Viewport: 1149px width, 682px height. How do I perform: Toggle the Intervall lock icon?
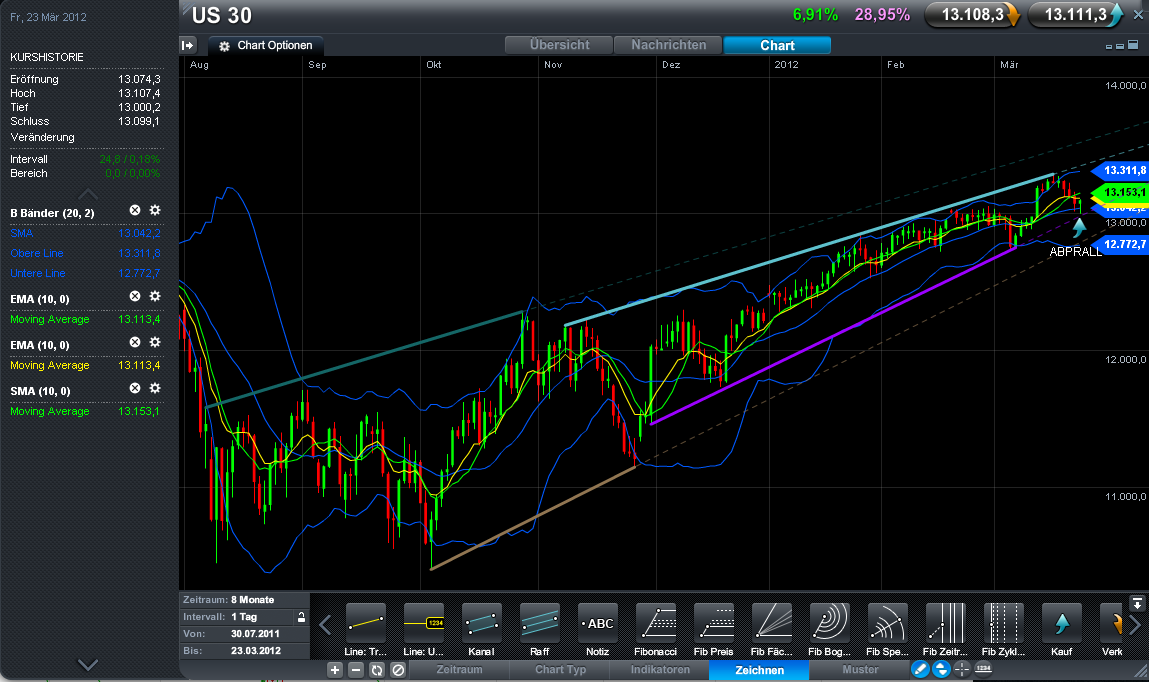[x=301, y=618]
